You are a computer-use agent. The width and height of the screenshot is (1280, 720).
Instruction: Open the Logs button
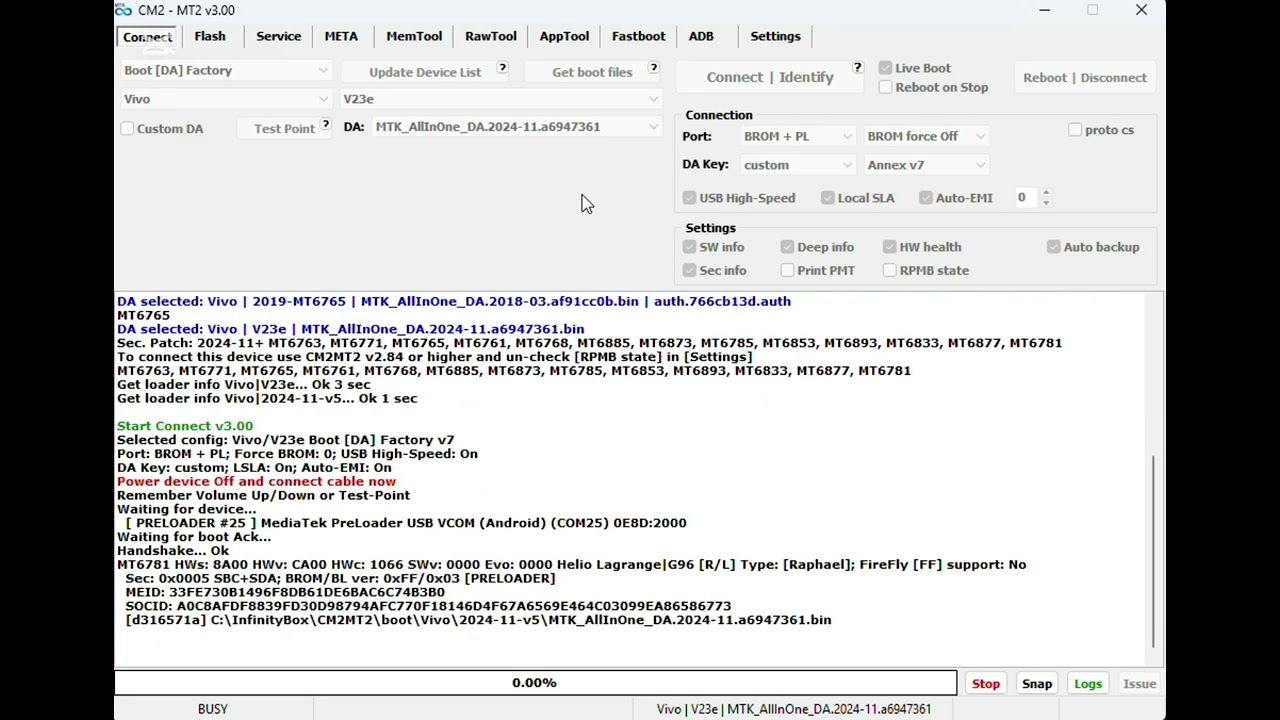[1088, 684]
